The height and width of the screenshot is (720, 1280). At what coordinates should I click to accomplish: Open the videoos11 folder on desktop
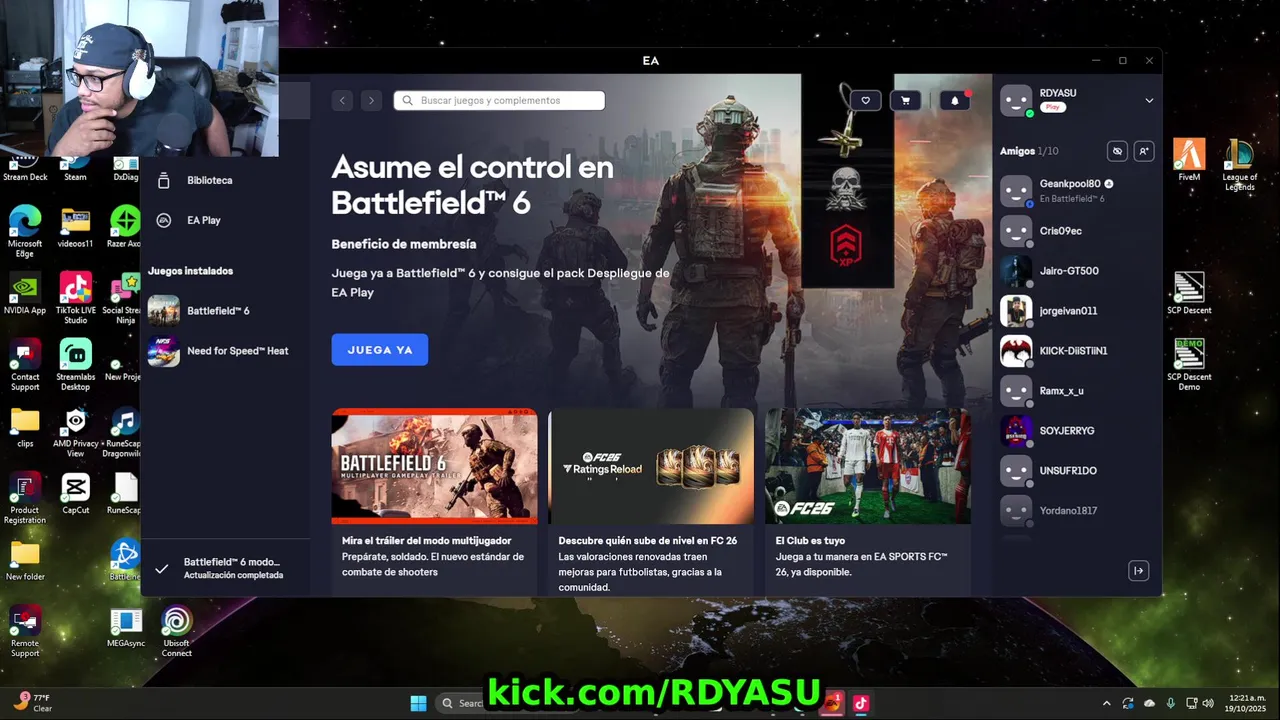(x=75, y=227)
